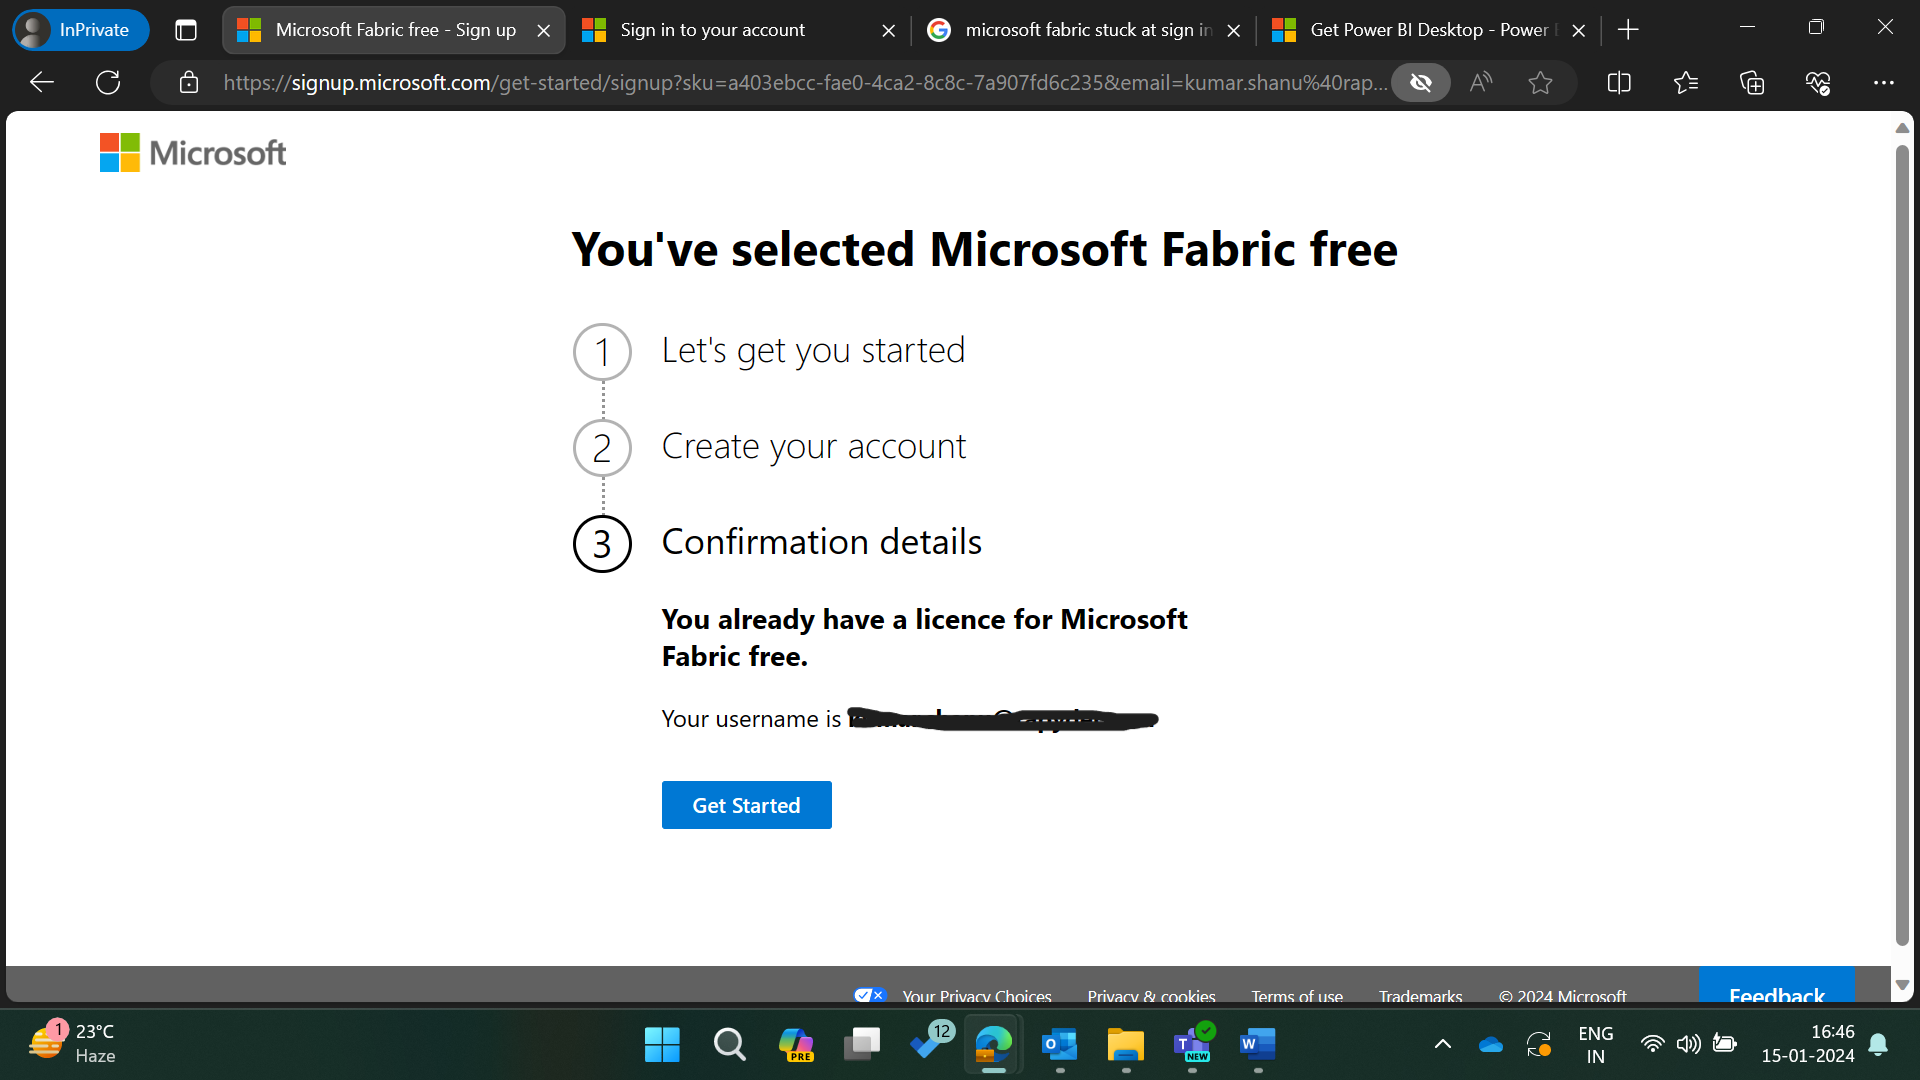Viewport: 1920px width, 1080px height.
Task: Refresh the current page
Action: tap(108, 82)
